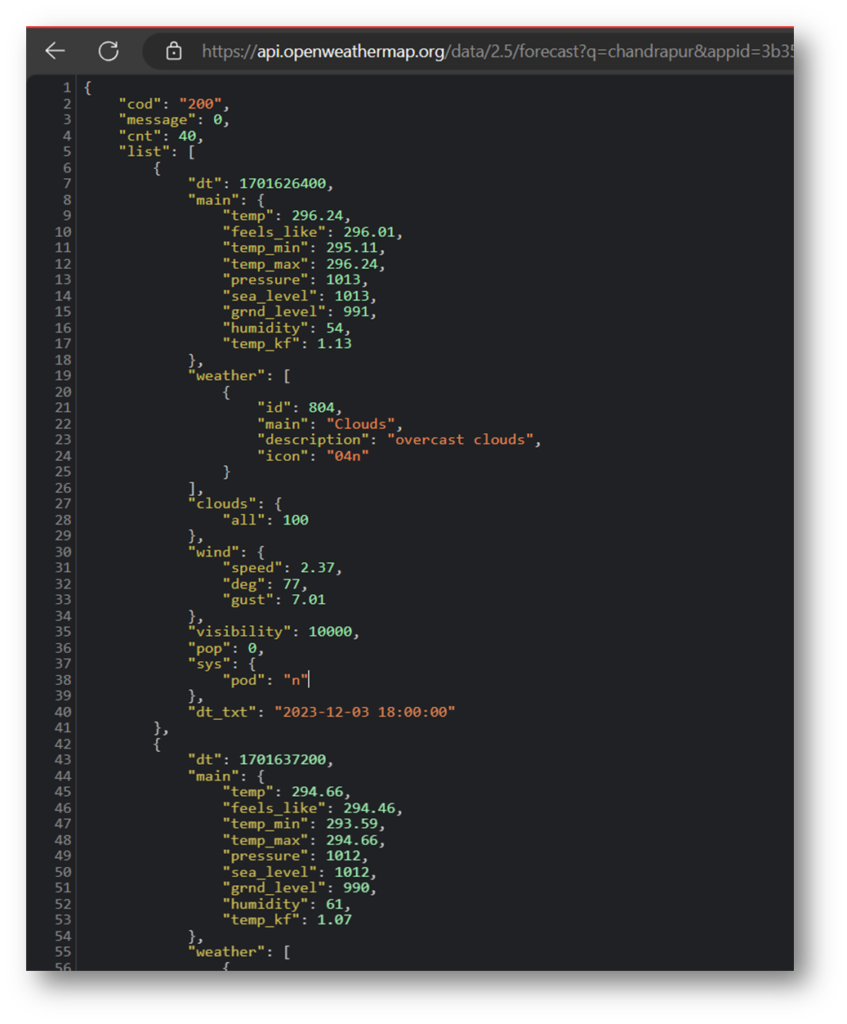Select the icon code "04n"

[x=350, y=455]
